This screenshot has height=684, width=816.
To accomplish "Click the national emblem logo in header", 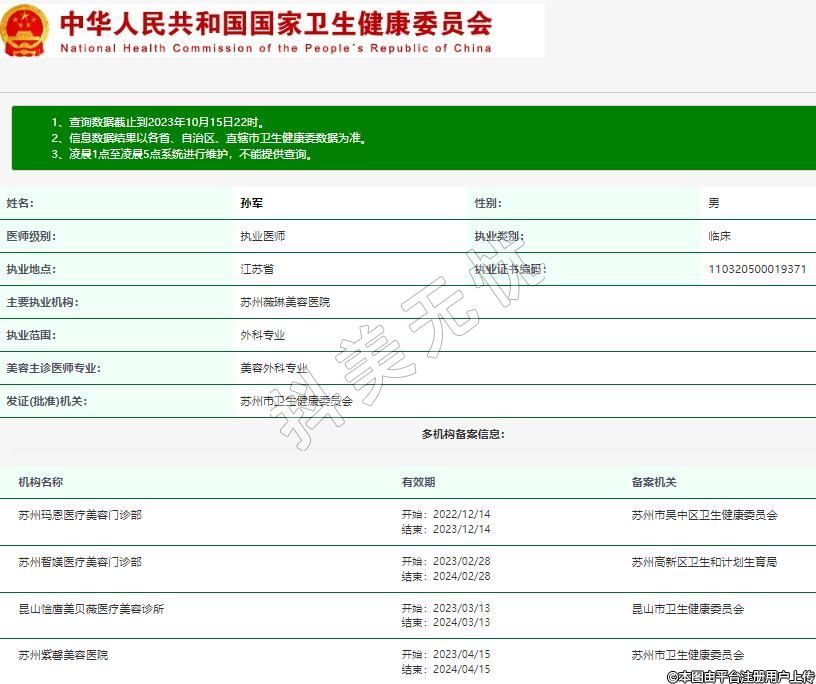I will 25,30.
